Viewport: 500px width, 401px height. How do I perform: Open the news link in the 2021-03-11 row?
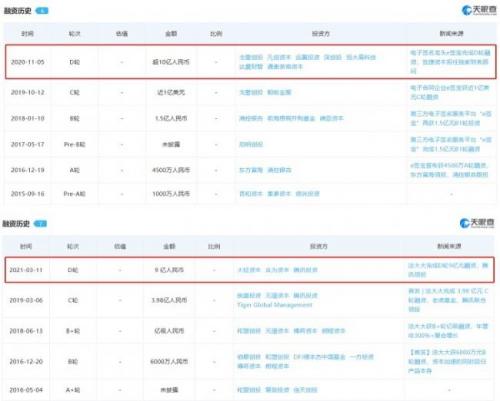pyautogui.click(x=448, y=270)
